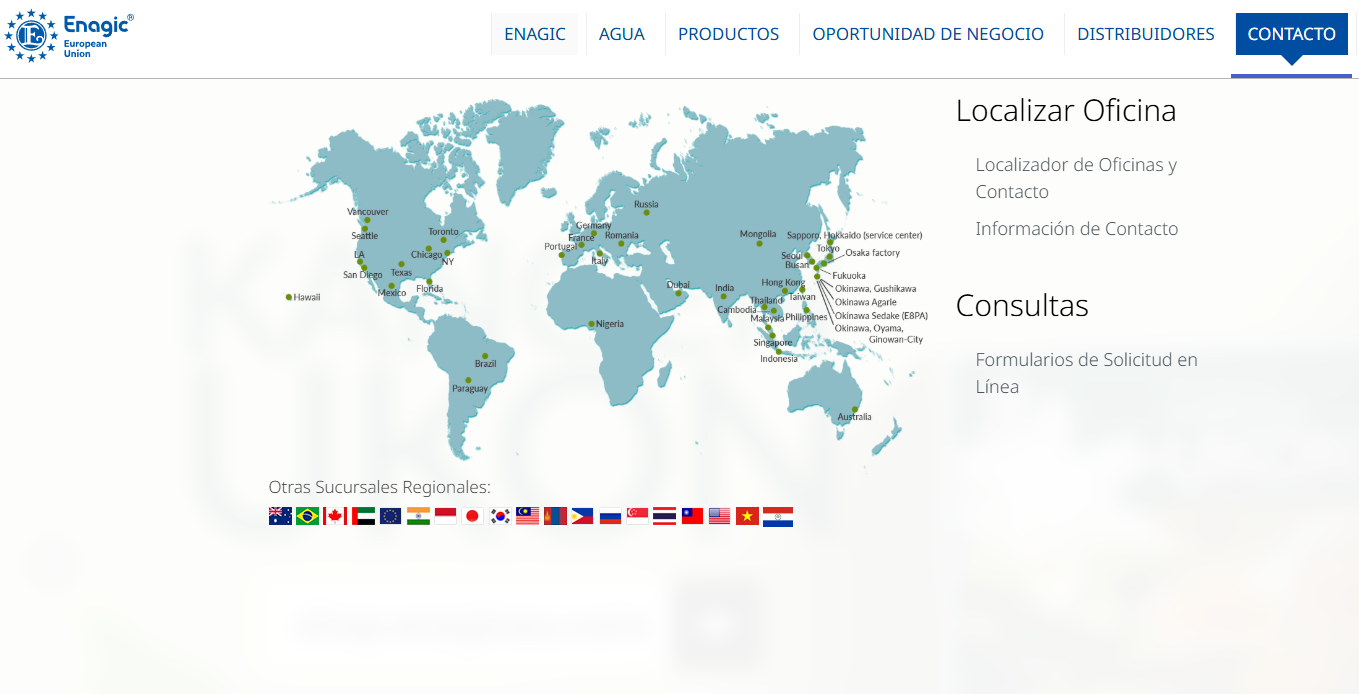Select the United States flag icon
This screenshot has width=1359, height=694.
(720, 516)
